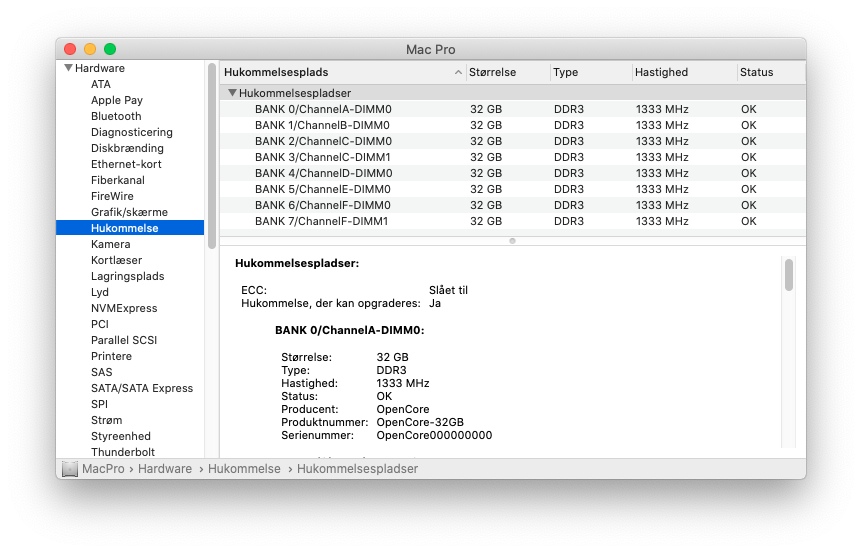Select row BANK 7/ChannelF-DIMM1
This screenshot has width=862, height=553.
pyautogui.click(x=513, y=221)
